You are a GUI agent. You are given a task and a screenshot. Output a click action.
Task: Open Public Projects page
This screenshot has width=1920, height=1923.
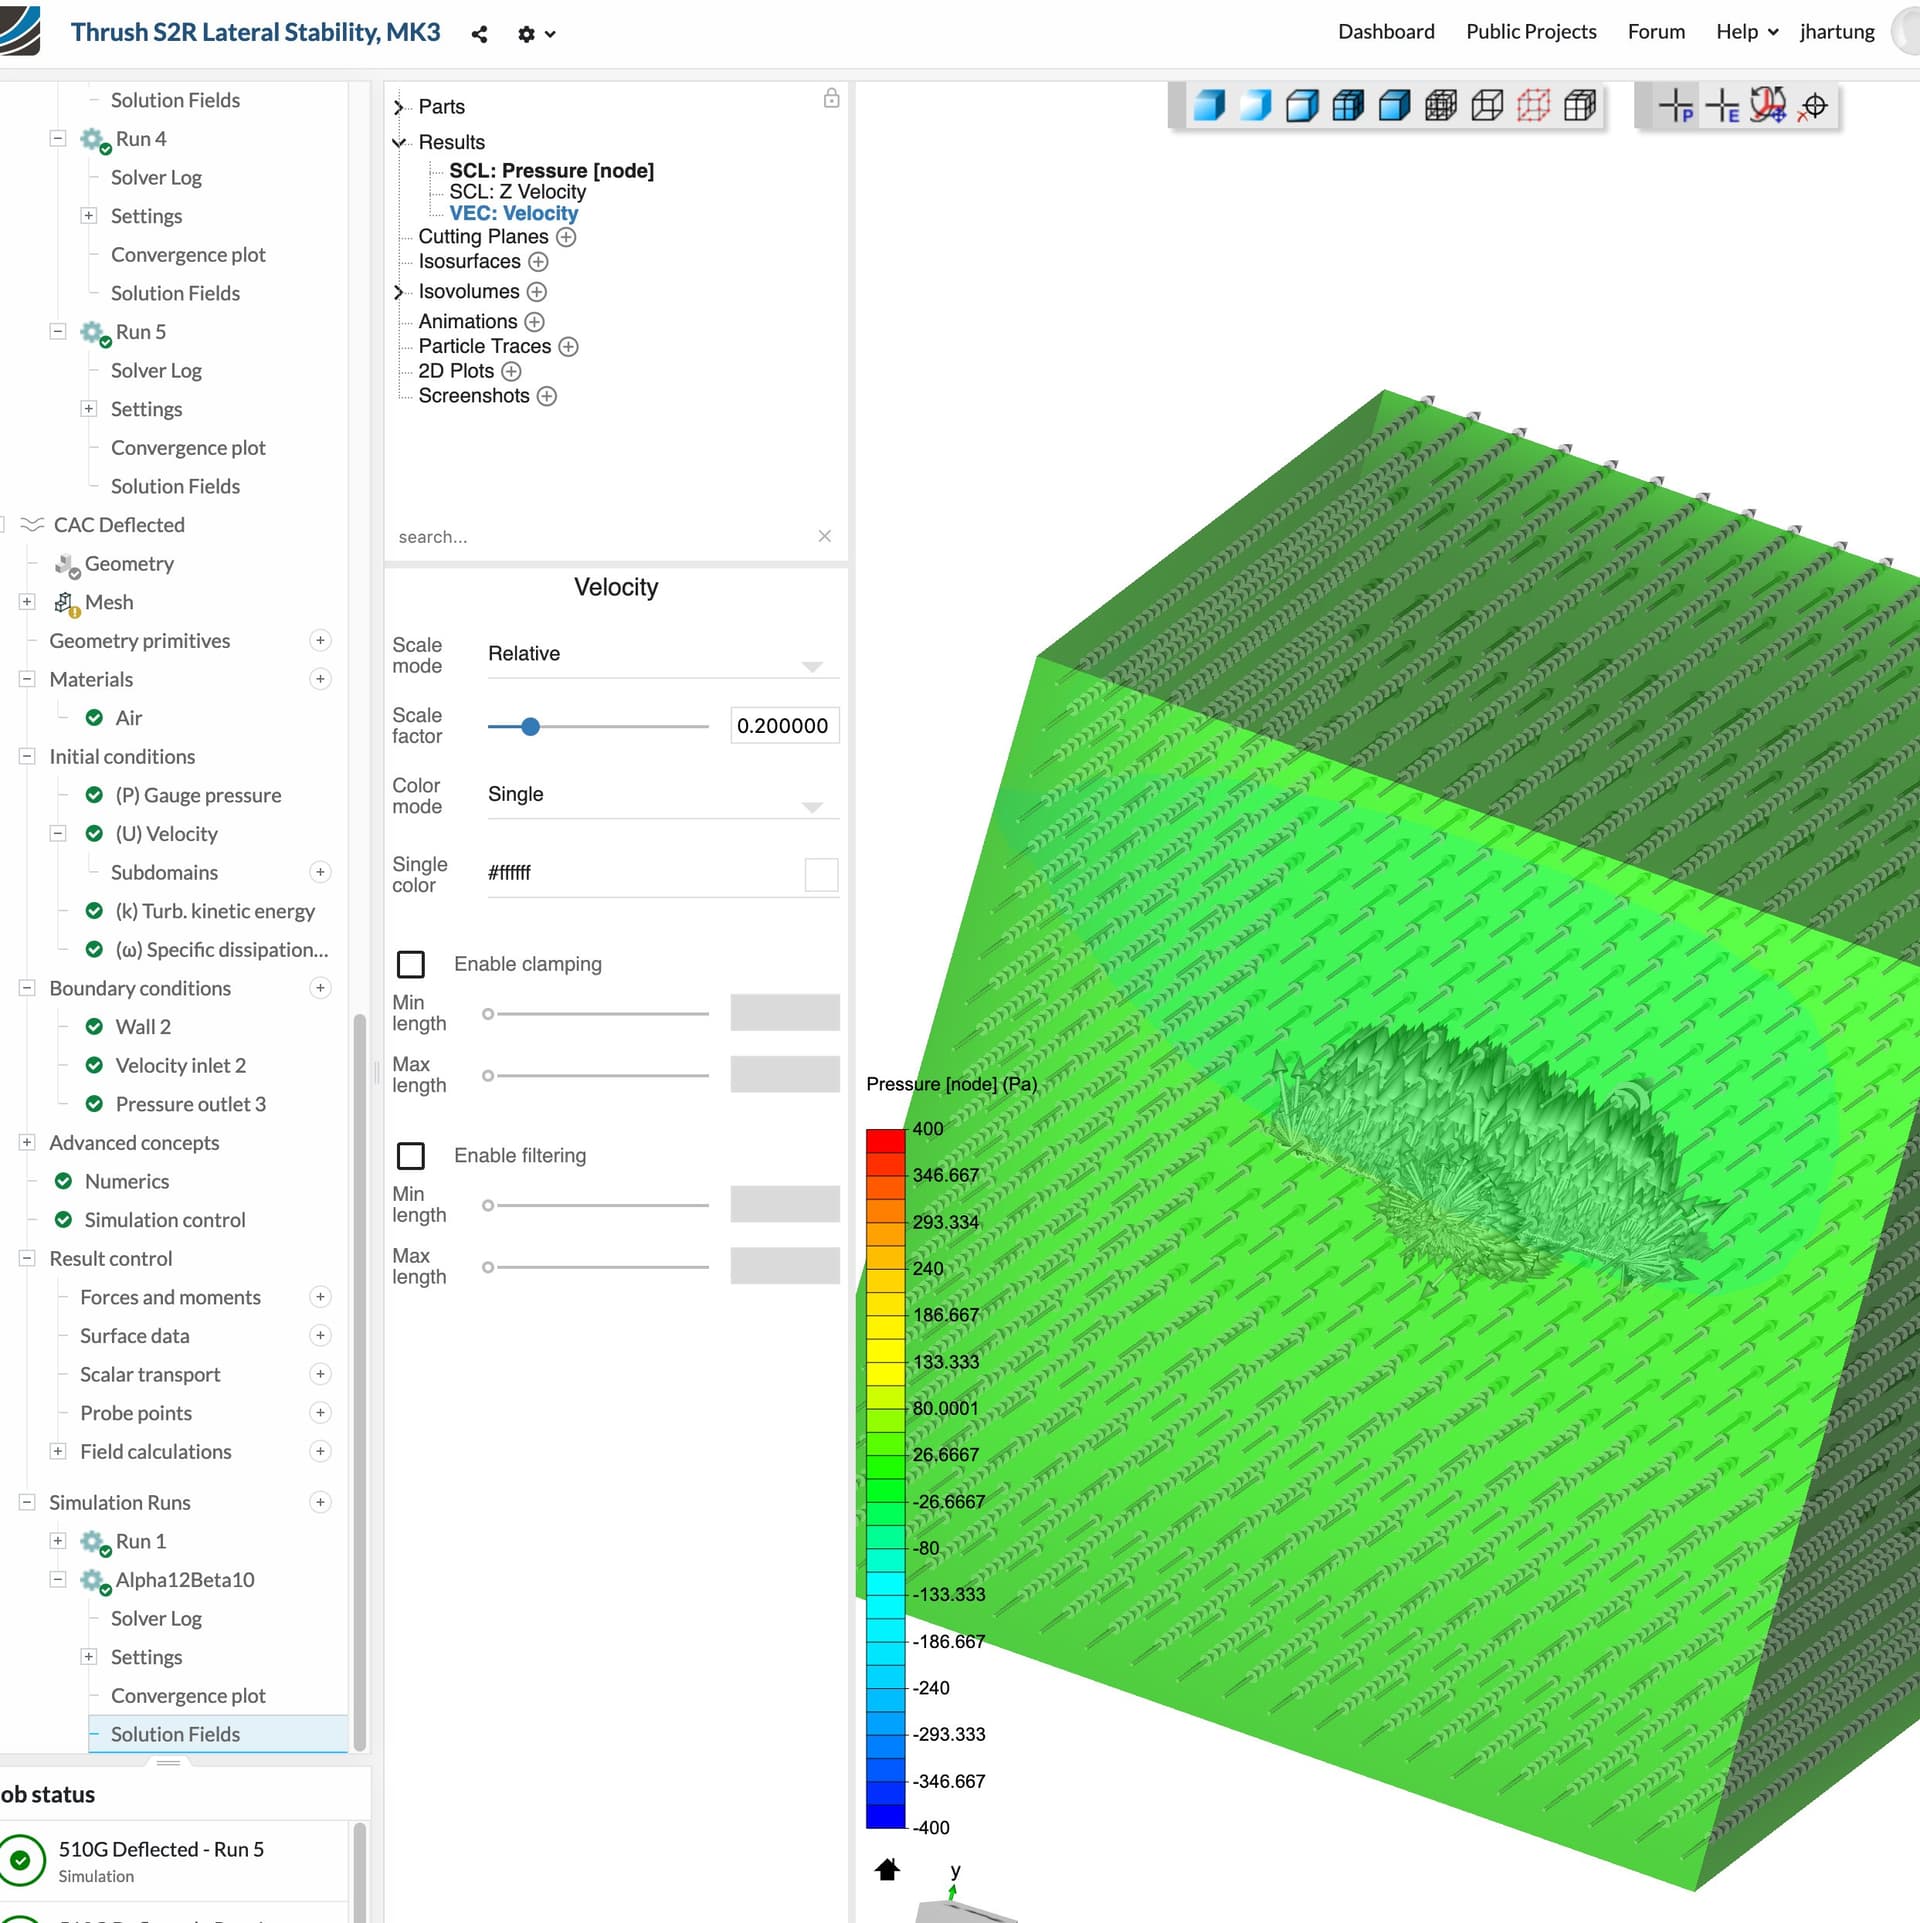[x=1530, y=32]
